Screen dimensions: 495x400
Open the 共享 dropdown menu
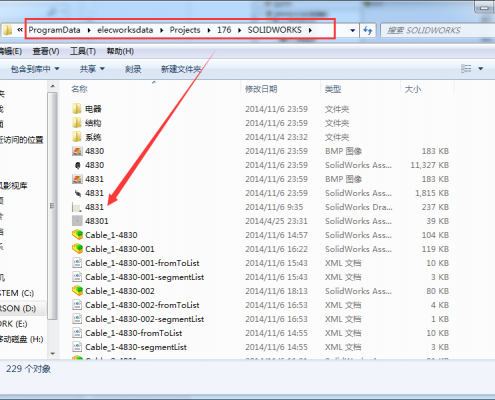92,69
